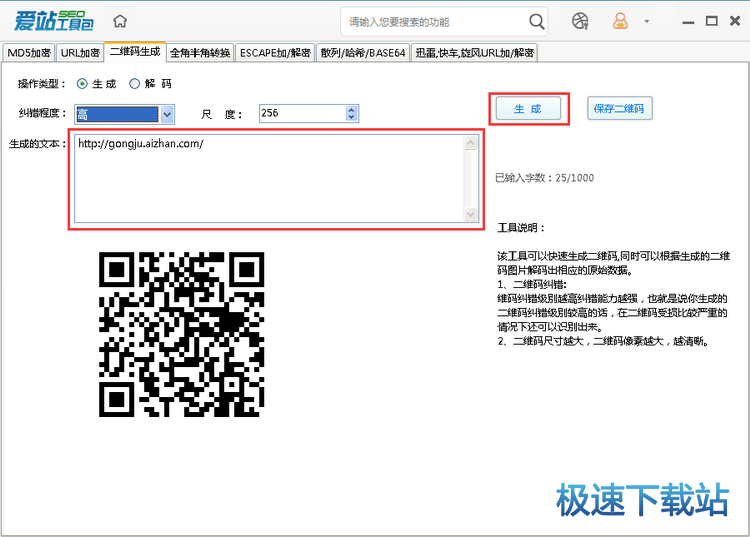Image resolution: width=750 pixels, height=537 pixels.
Task: Click the 已输入字数：25/1000 counter text
Action: [544, 178]
